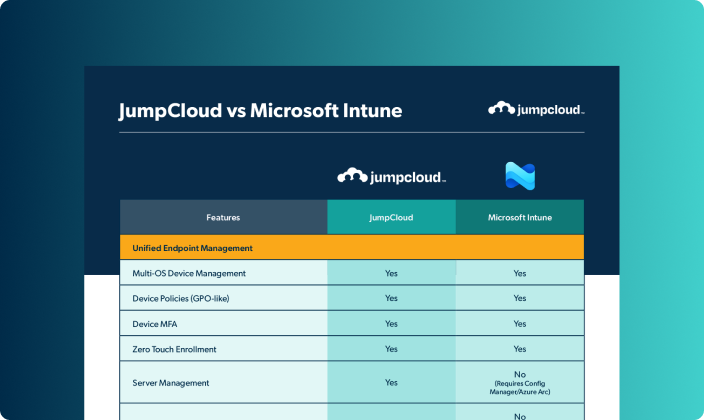The width and height of the screenshot is (704, 420).
Task: Click the JumpCloud logo above the table
Action: tap(392, 176)
